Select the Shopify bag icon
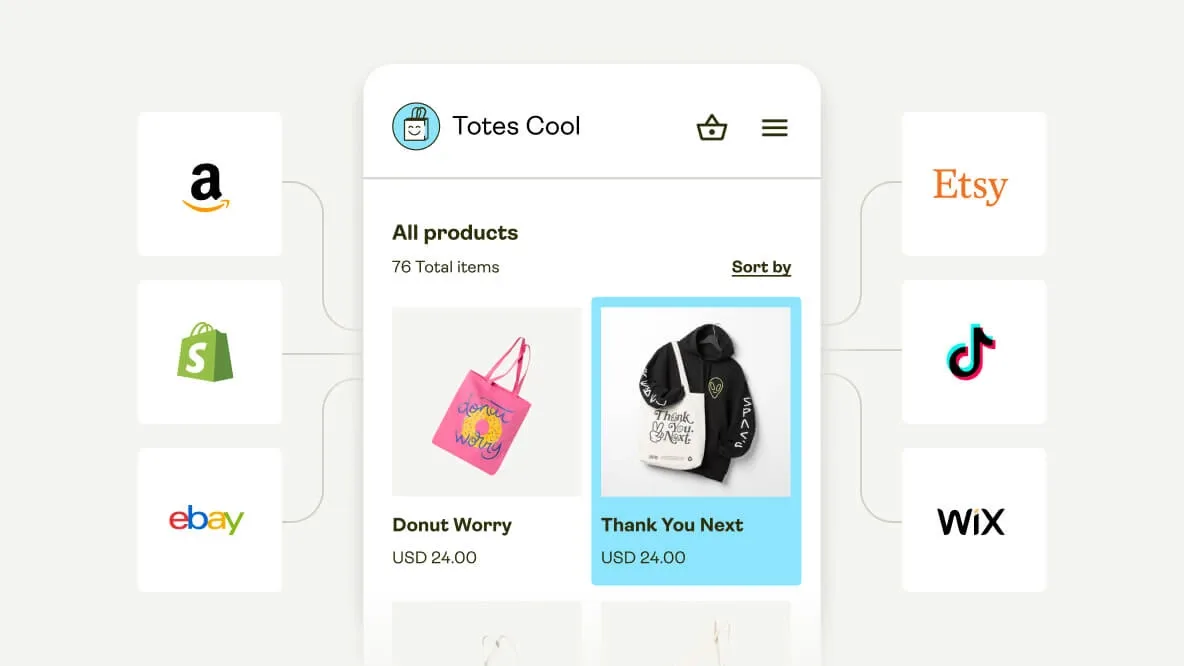 tap(205, 352)
